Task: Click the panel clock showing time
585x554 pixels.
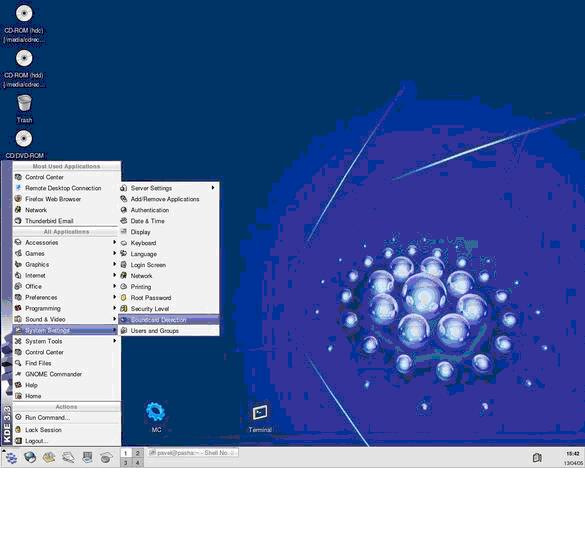Action: point(573,454)
